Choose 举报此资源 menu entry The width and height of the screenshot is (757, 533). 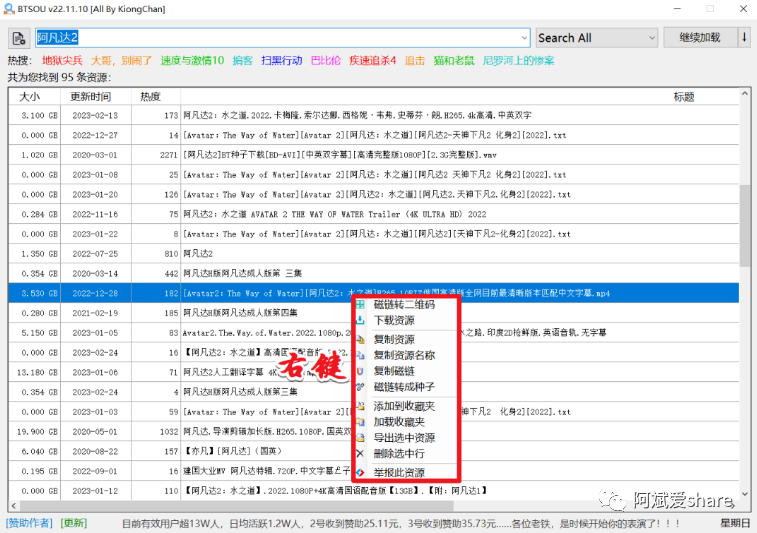[406, 473]
